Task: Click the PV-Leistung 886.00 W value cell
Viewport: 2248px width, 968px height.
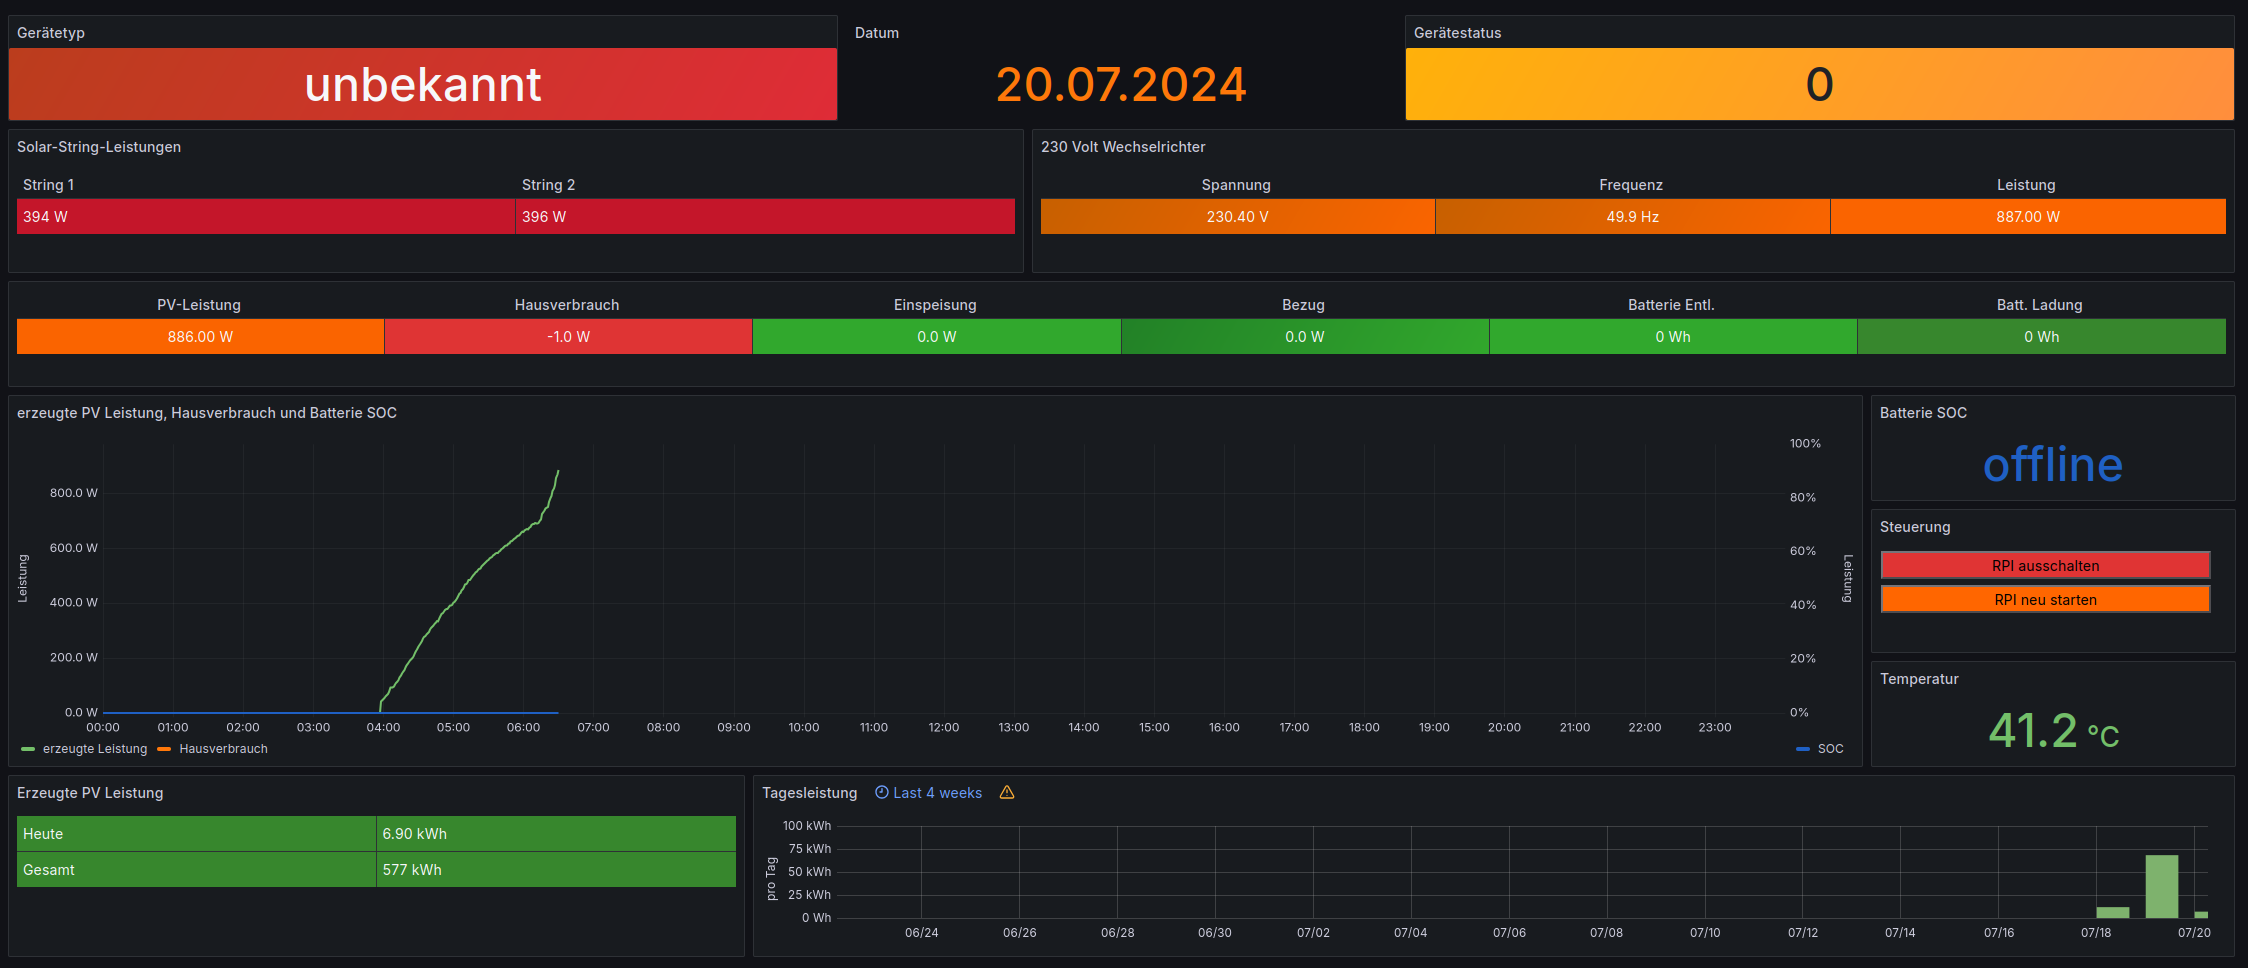Action: click(x=200, y=337)
